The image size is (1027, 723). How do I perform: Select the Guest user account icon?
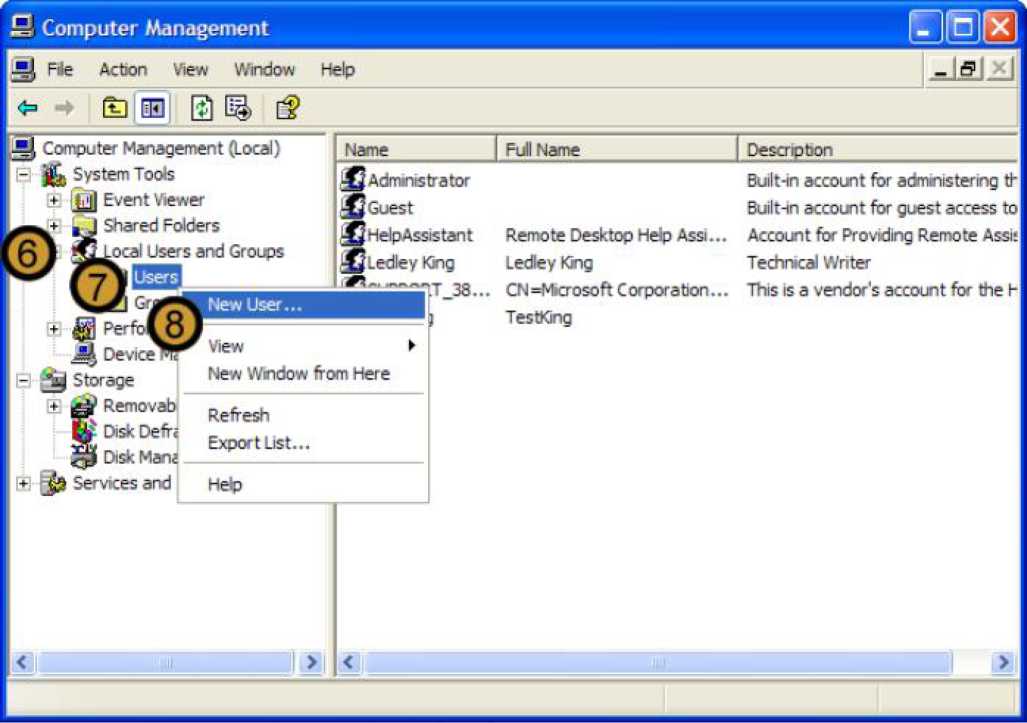pyautogui.click(x=353, y=207)
